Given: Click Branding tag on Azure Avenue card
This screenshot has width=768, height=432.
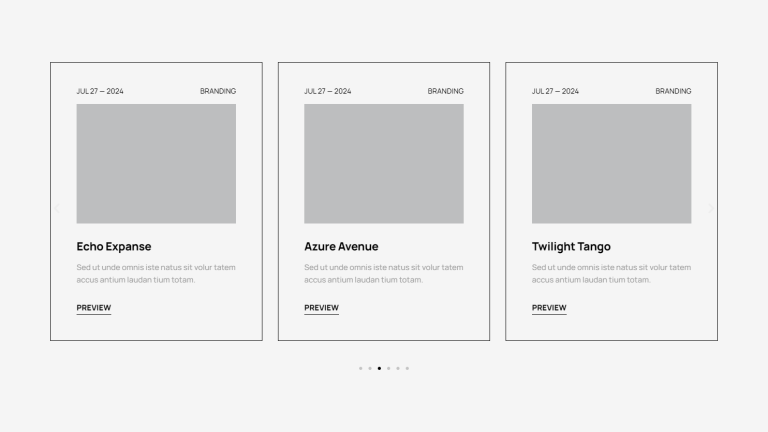Looking at the screenshot, I should pyautogui.click(x=446, y=91).
